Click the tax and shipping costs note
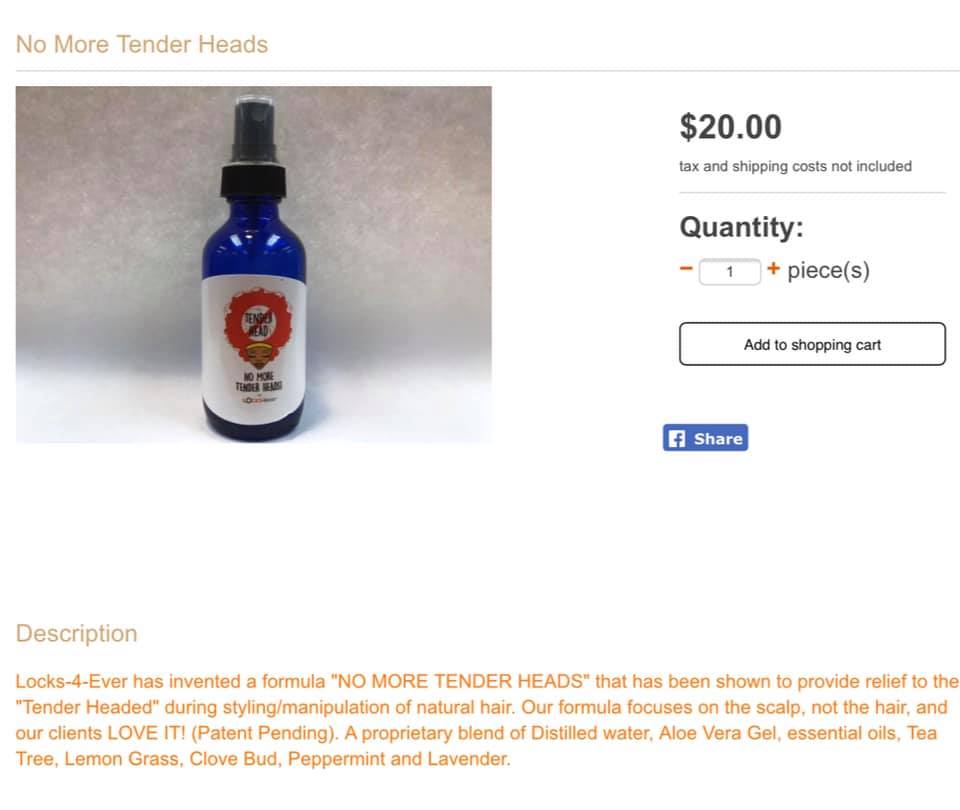960x810 pixels. [x=795, y=167]
